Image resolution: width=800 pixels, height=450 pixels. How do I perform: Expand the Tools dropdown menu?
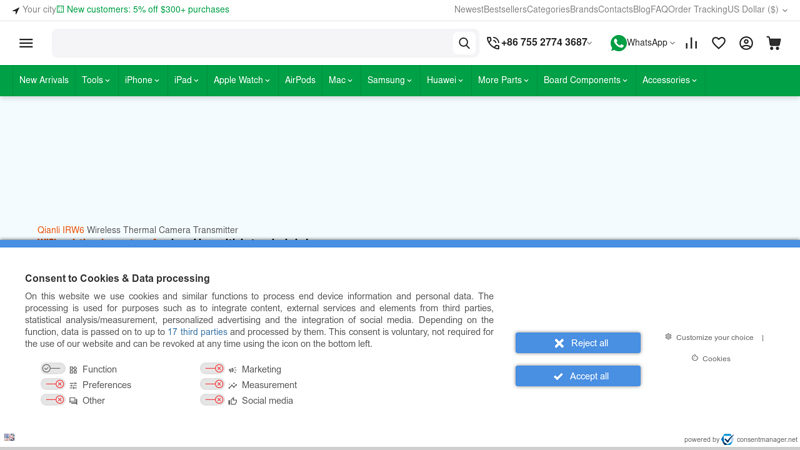(x=96, y=80)
